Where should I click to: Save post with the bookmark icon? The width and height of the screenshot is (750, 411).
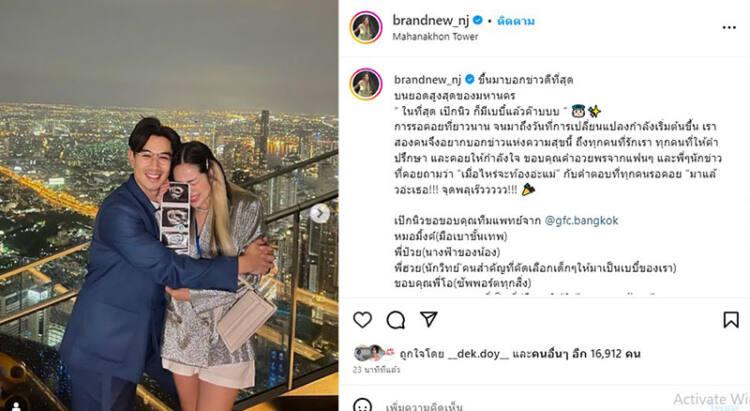(731, 320)
